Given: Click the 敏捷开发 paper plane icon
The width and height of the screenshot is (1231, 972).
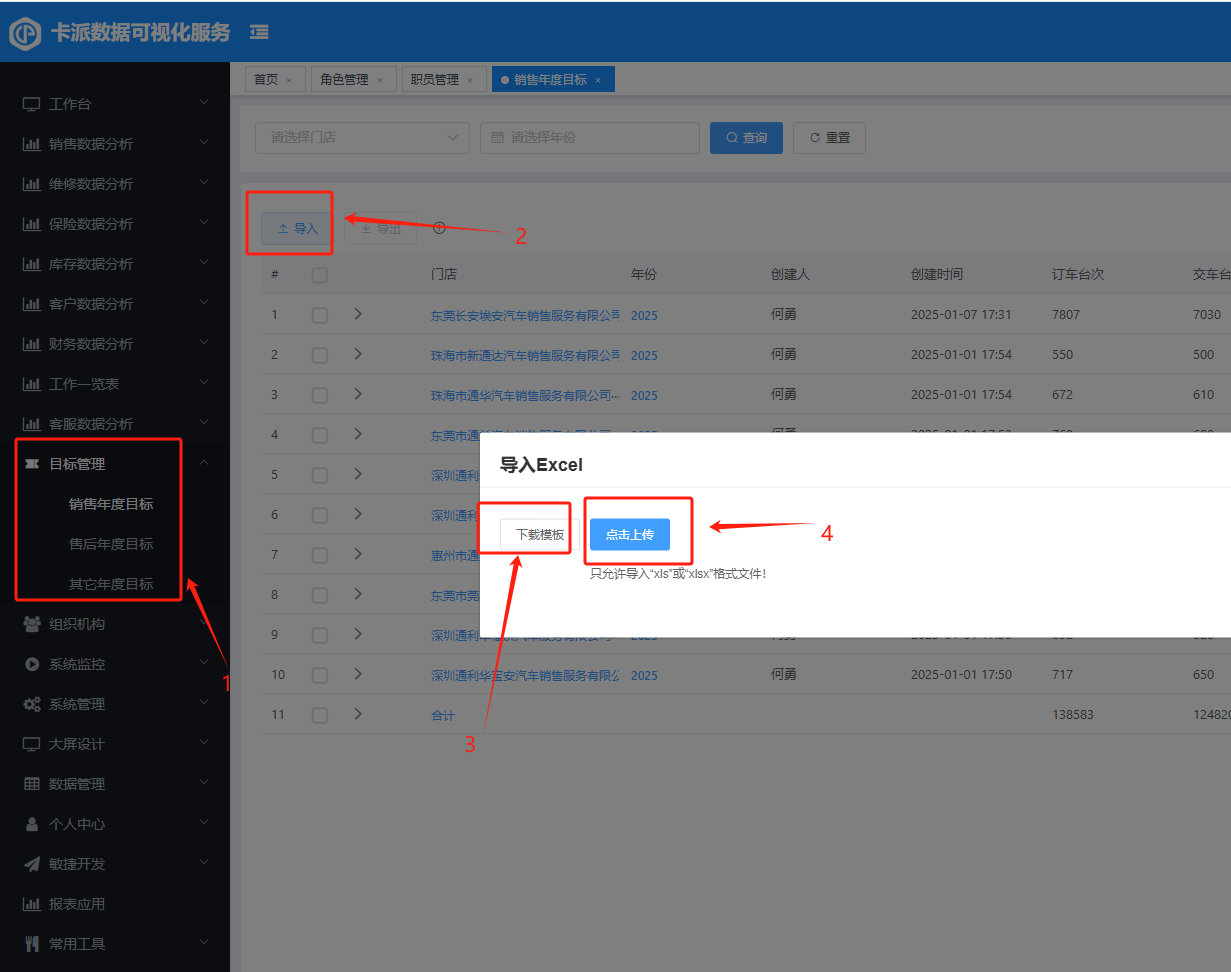Looking at the screenshot, I should (x=31, y=864).
